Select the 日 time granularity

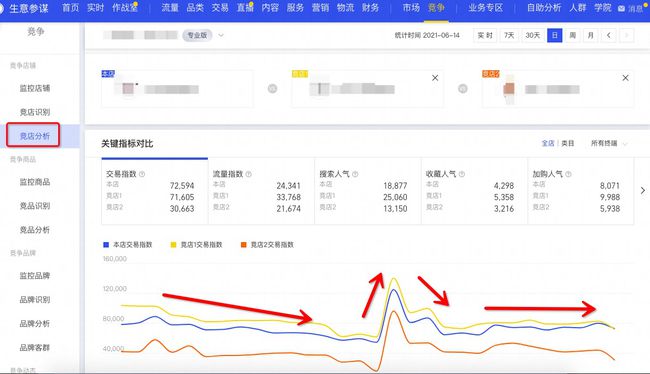point(555,35)
